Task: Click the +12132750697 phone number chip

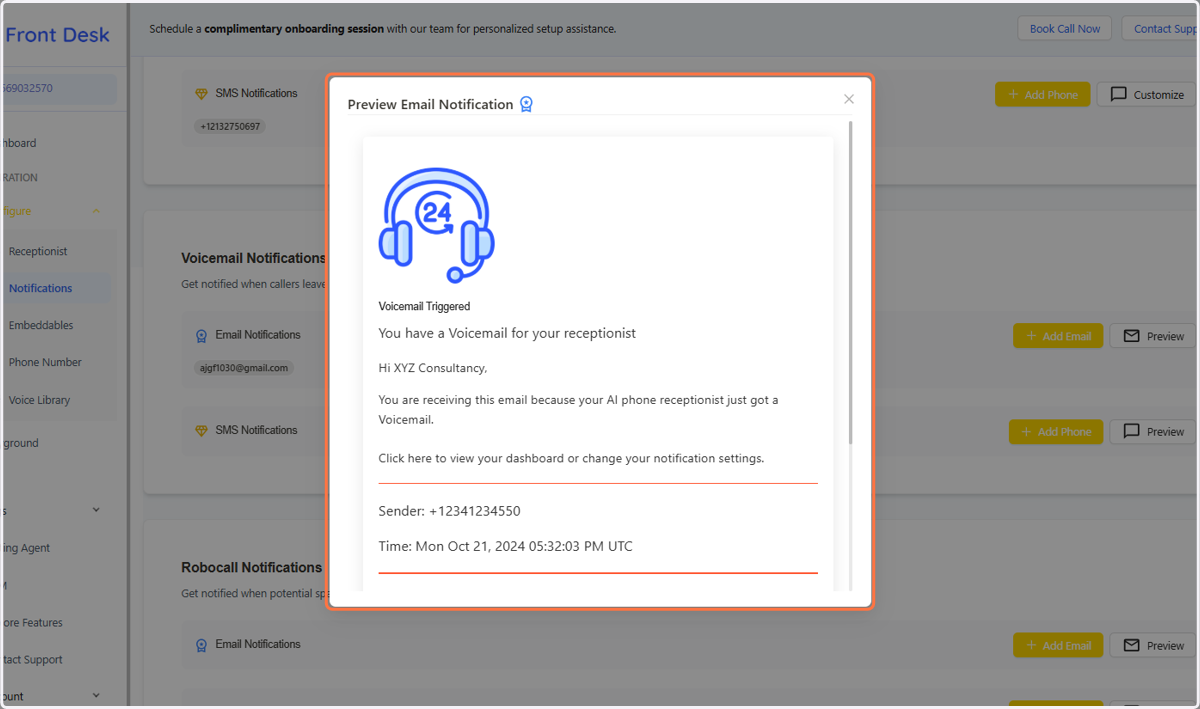Action: pos(230,127)
